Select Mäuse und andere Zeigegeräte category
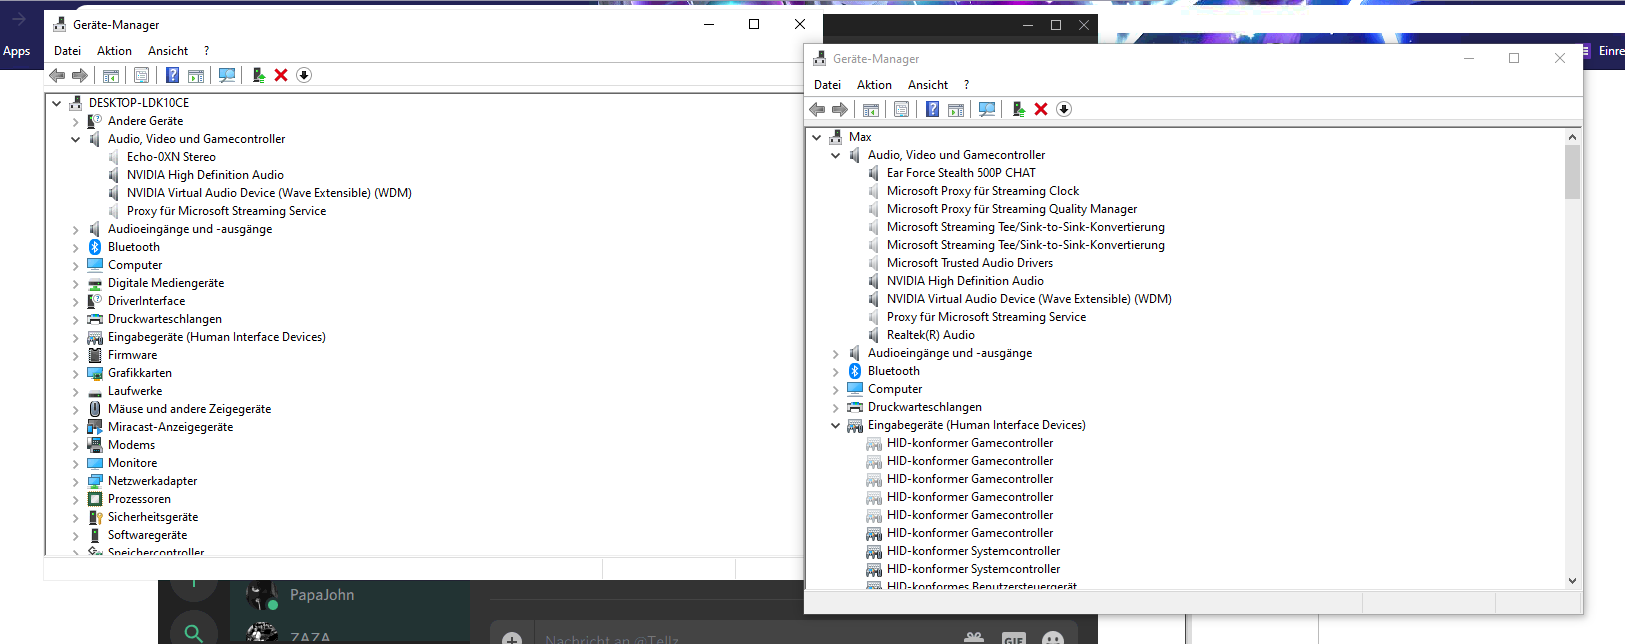The image size is (1625, 644). [189, 409]
